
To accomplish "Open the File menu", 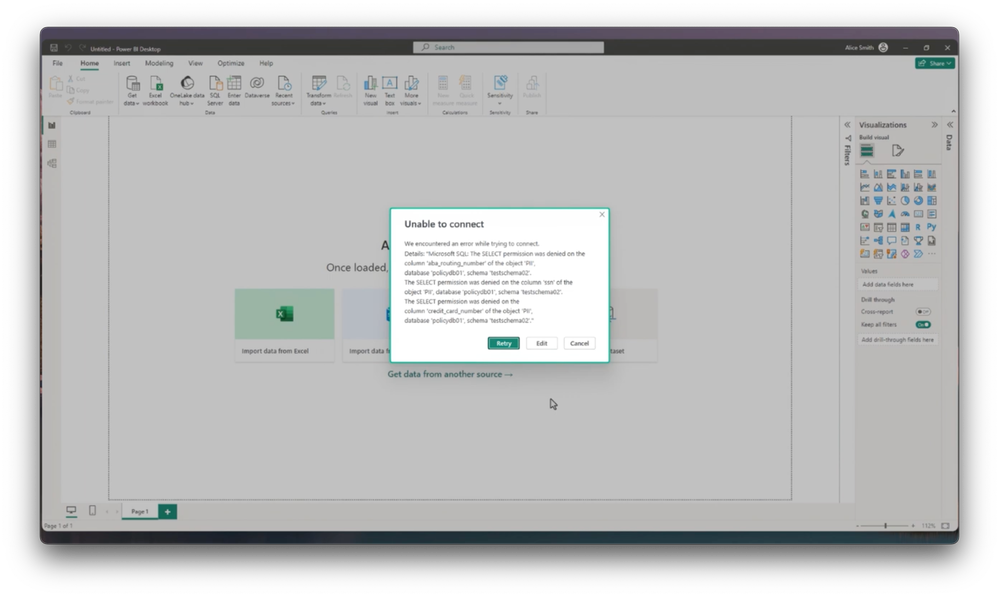I will pyautogui.click(x=57, y=63).
